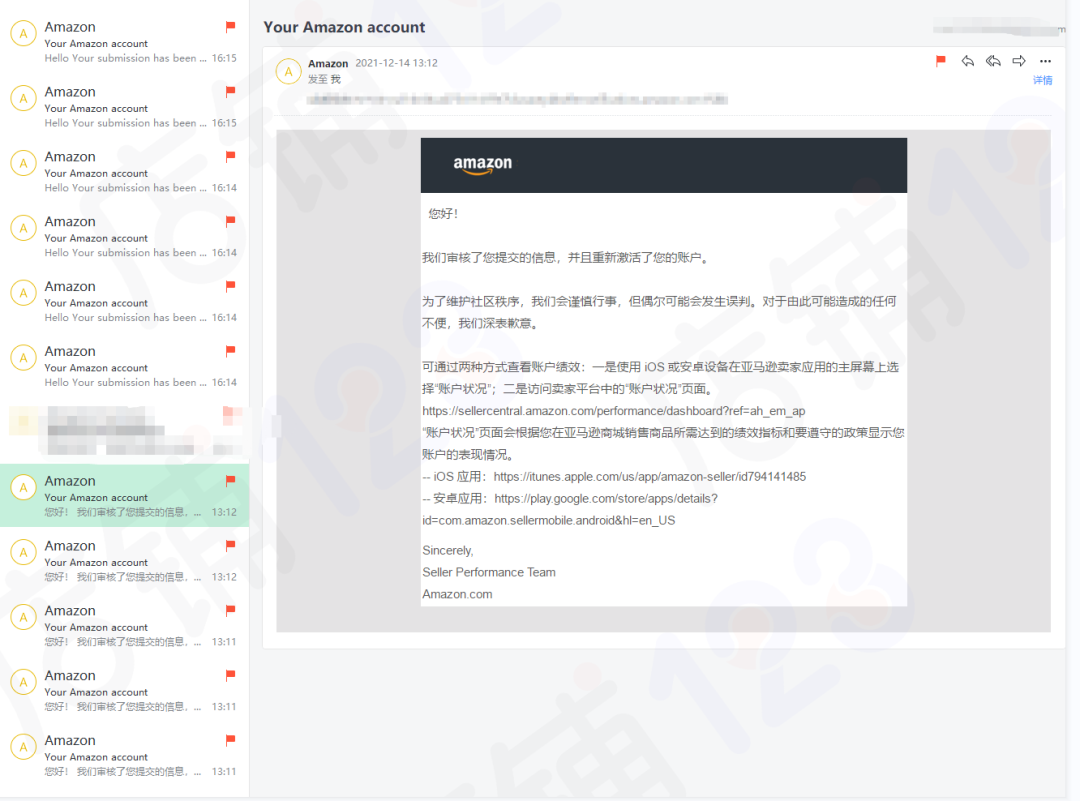Toggle the flag on the second email in list
The image size is (1080, 801).
tap(231, 93)
